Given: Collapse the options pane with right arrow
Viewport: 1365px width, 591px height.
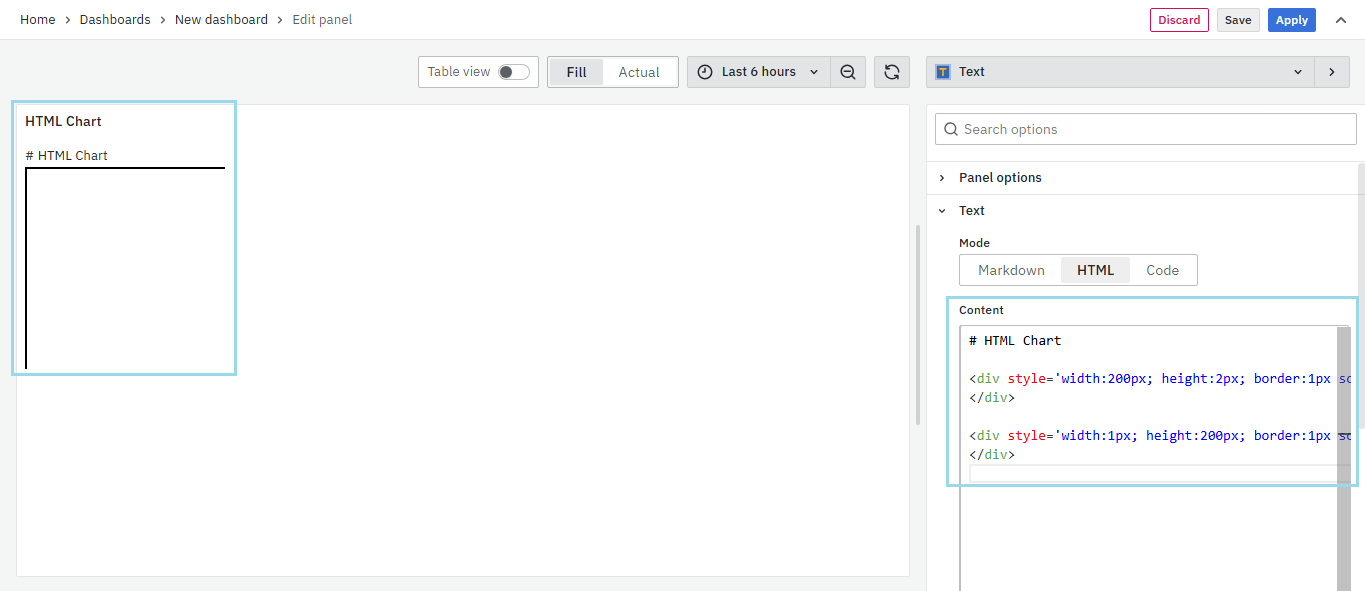Looking at the screenshot, I should [x=1331, y=72].
